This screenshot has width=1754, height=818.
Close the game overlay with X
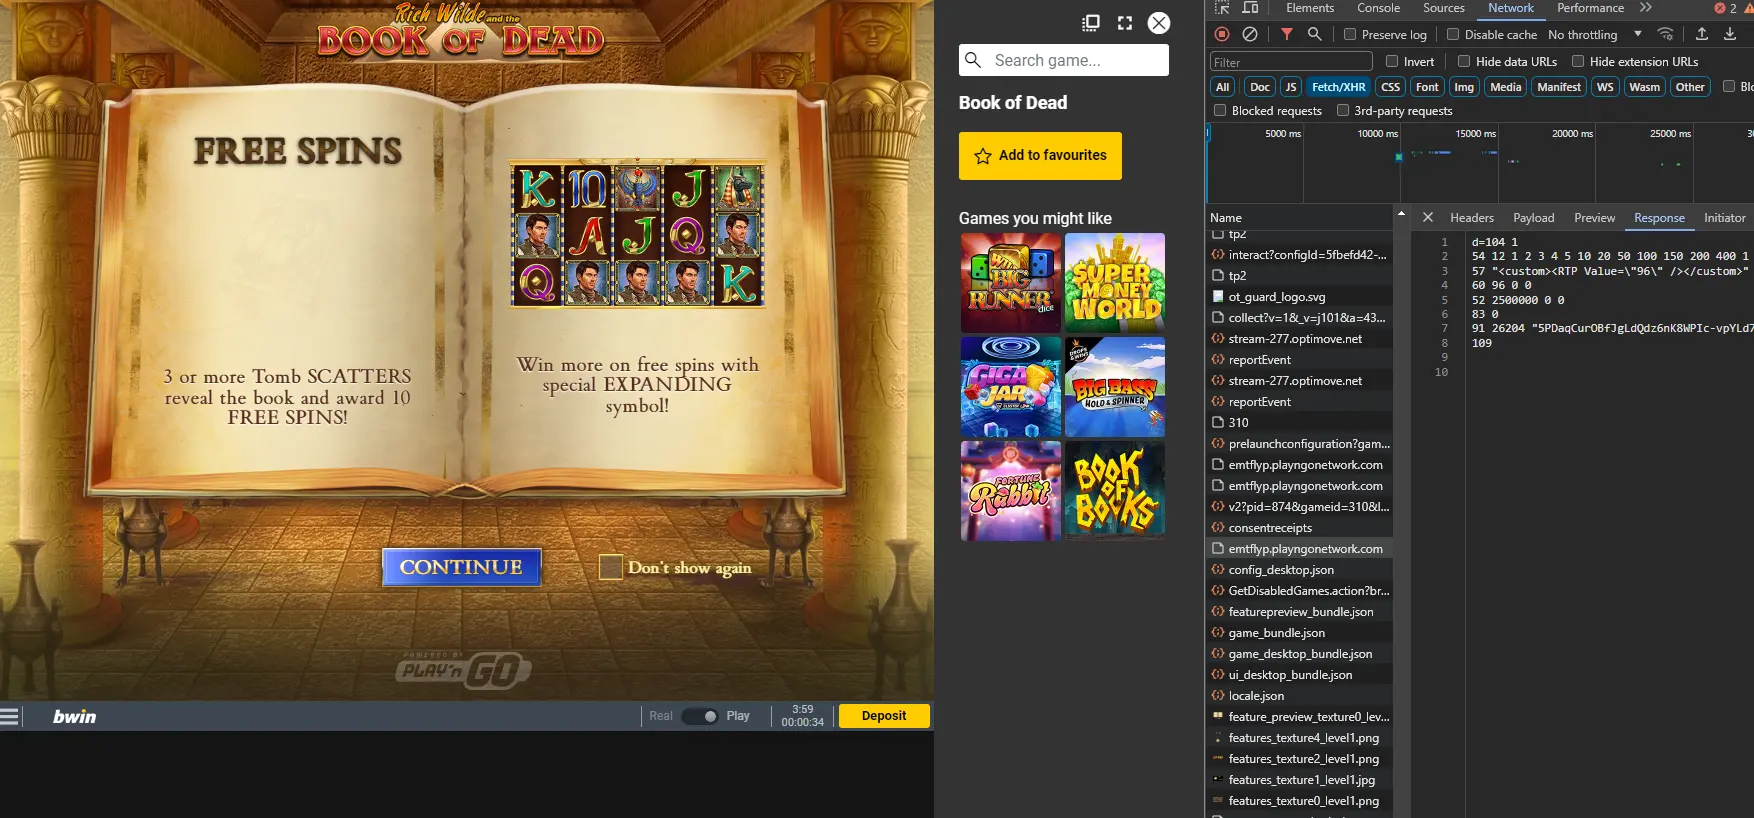(x=1159, y=23)
